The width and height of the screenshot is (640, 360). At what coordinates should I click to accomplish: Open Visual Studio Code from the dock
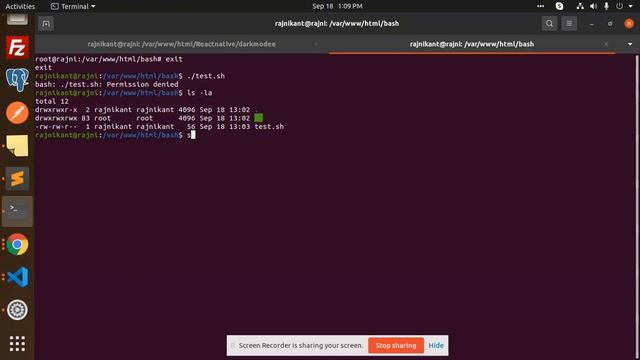click(x=17, y=277)
